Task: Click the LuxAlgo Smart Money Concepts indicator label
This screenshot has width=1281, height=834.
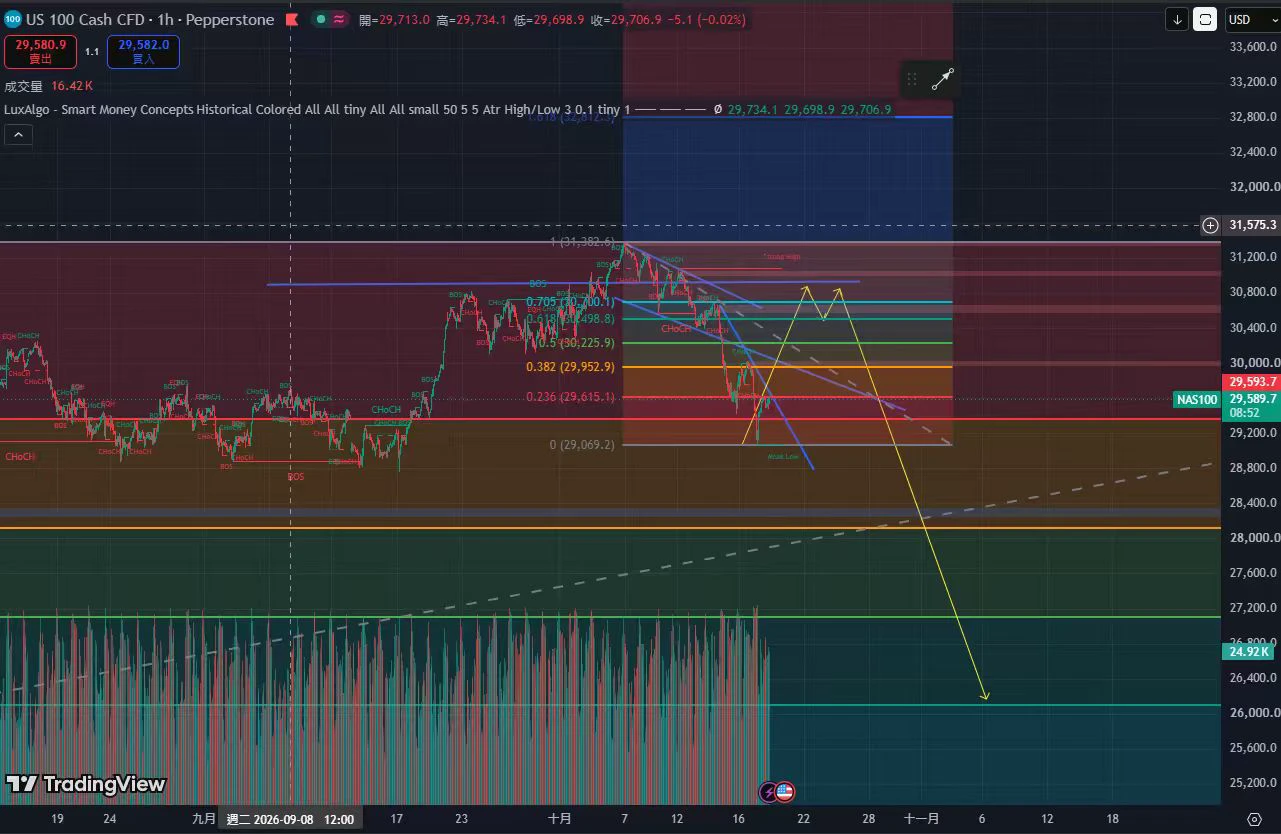Action: [x=318, y=109]
